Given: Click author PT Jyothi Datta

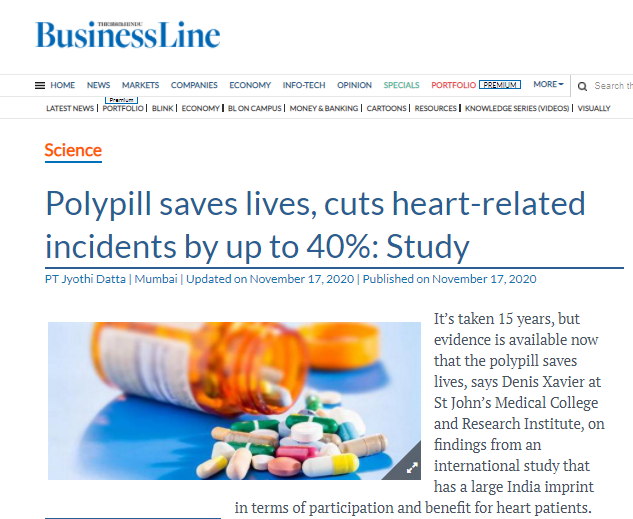Looking at the screenshot, I should (x=85, y=279).
